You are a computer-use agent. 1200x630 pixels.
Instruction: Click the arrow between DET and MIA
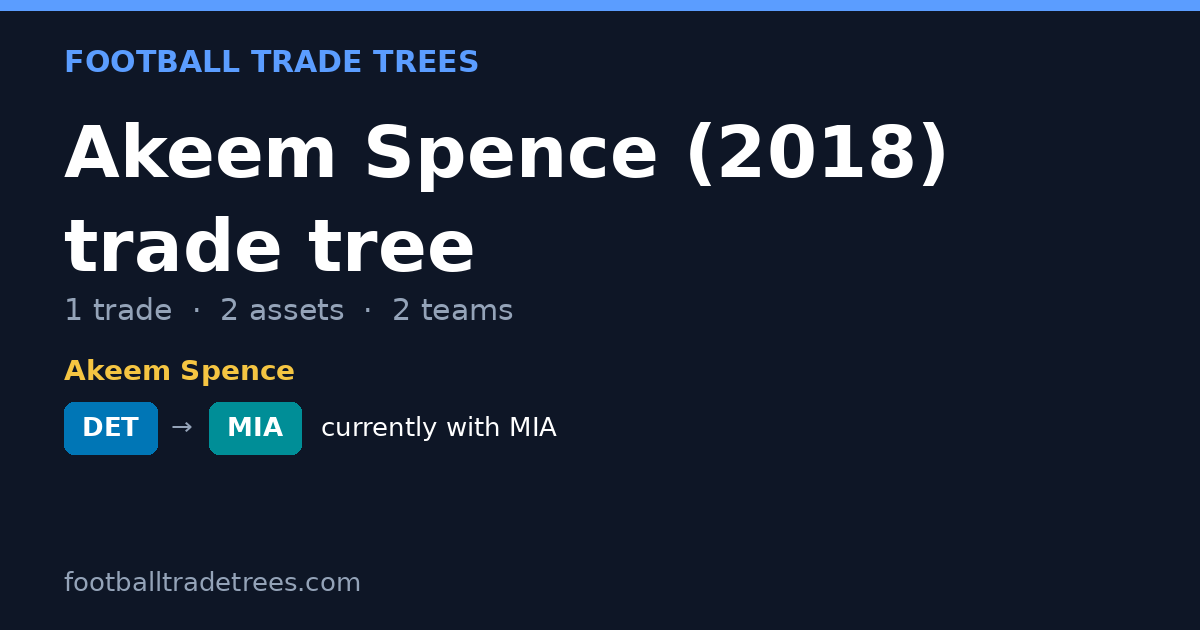182,428
